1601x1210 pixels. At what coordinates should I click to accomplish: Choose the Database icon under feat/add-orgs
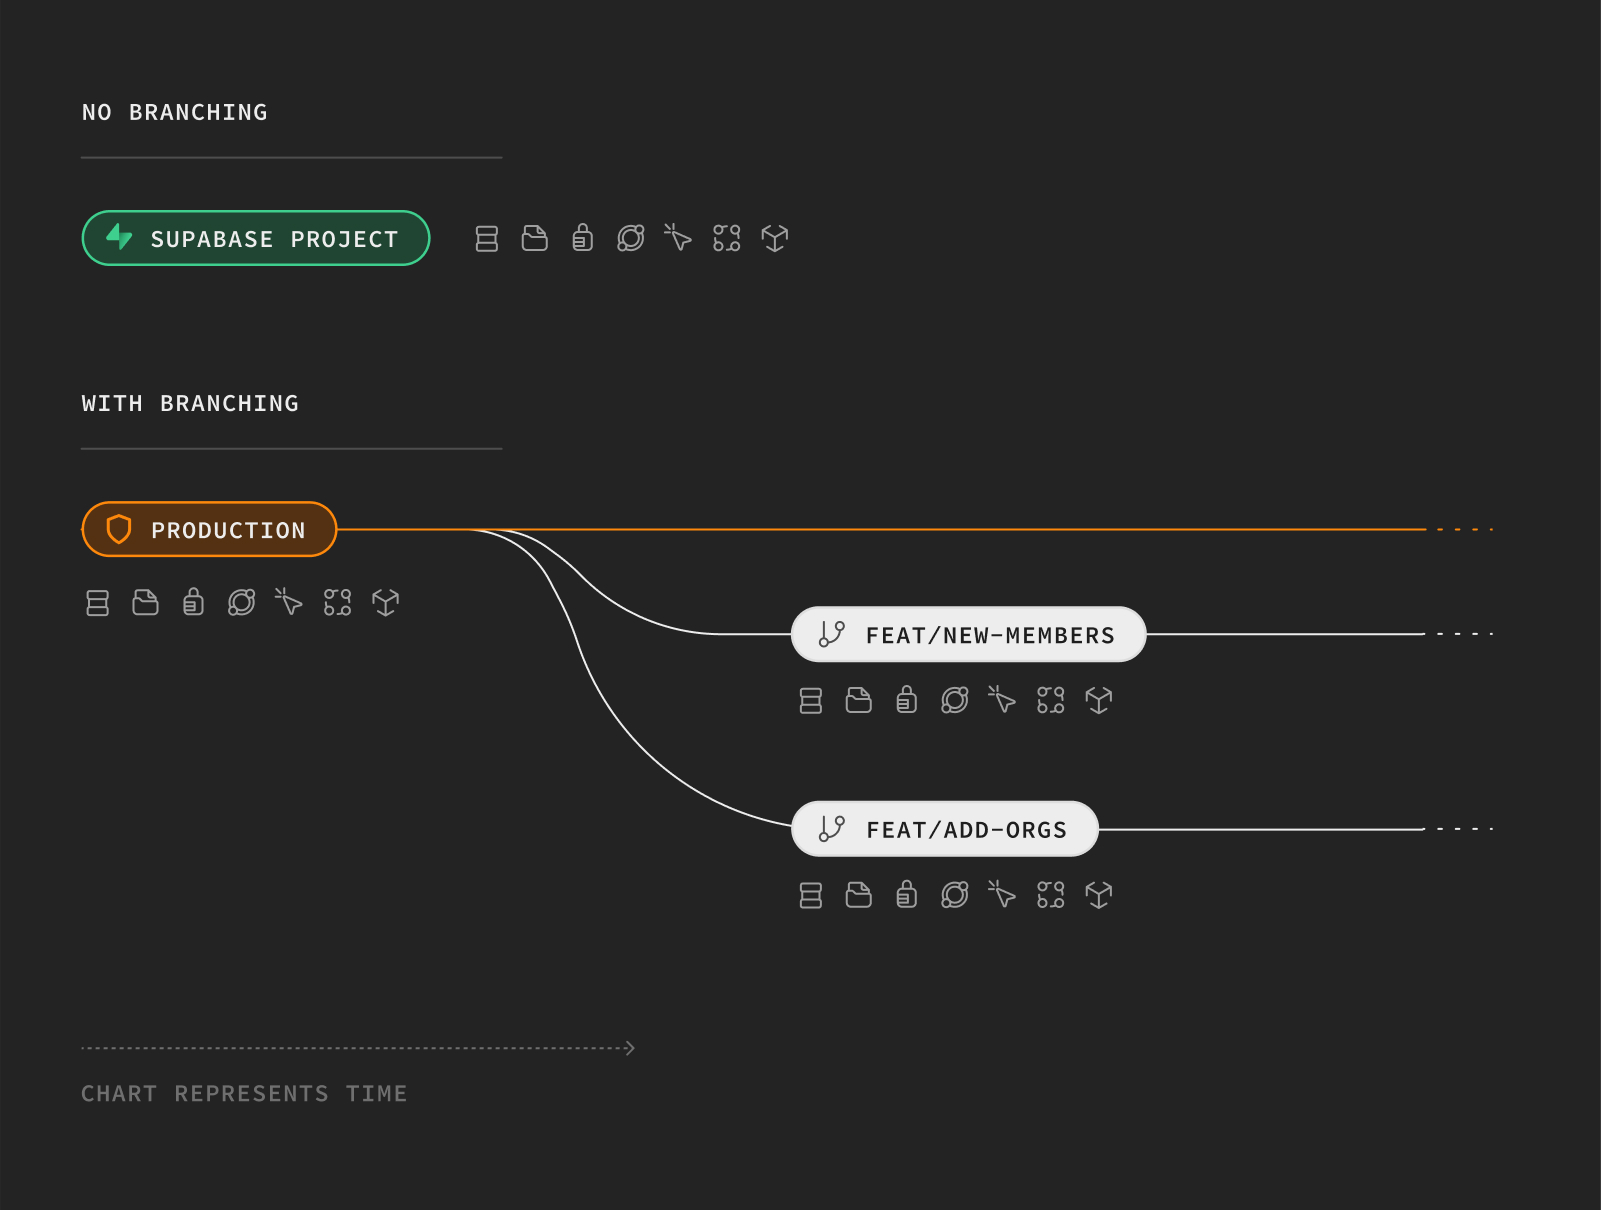point(811,895)
